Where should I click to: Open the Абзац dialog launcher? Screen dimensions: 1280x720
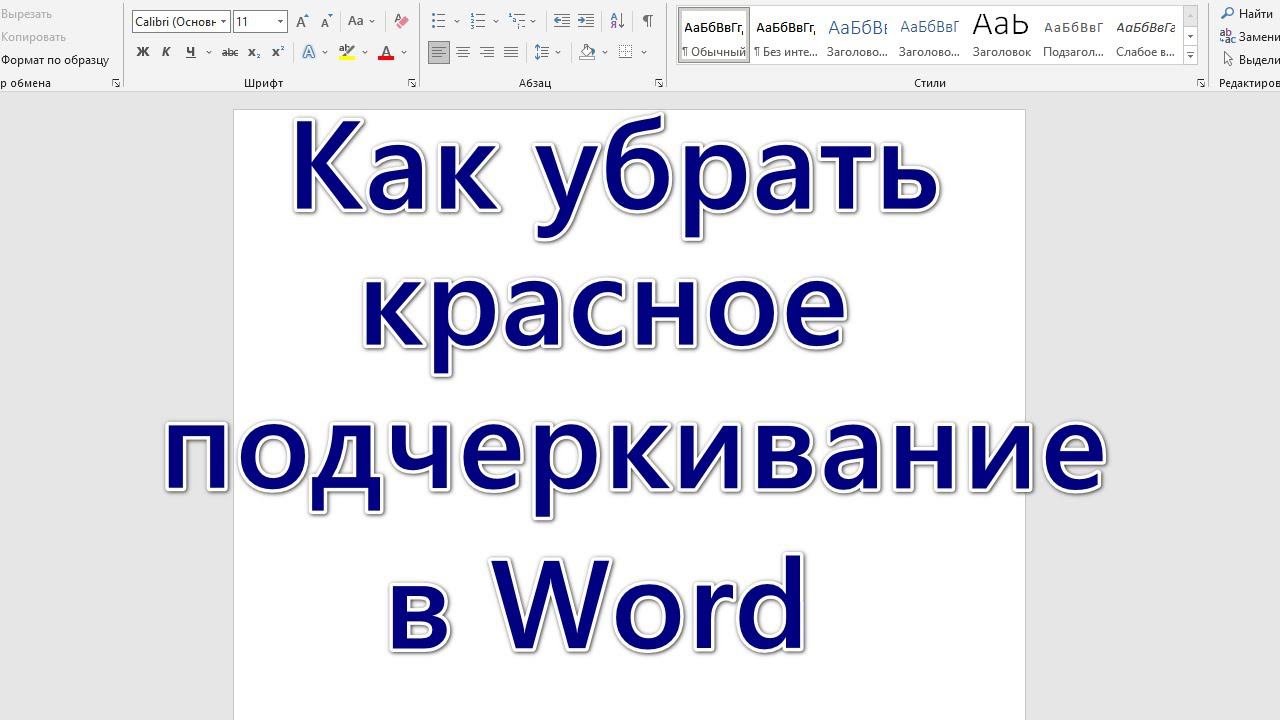[x=659, y=83]
